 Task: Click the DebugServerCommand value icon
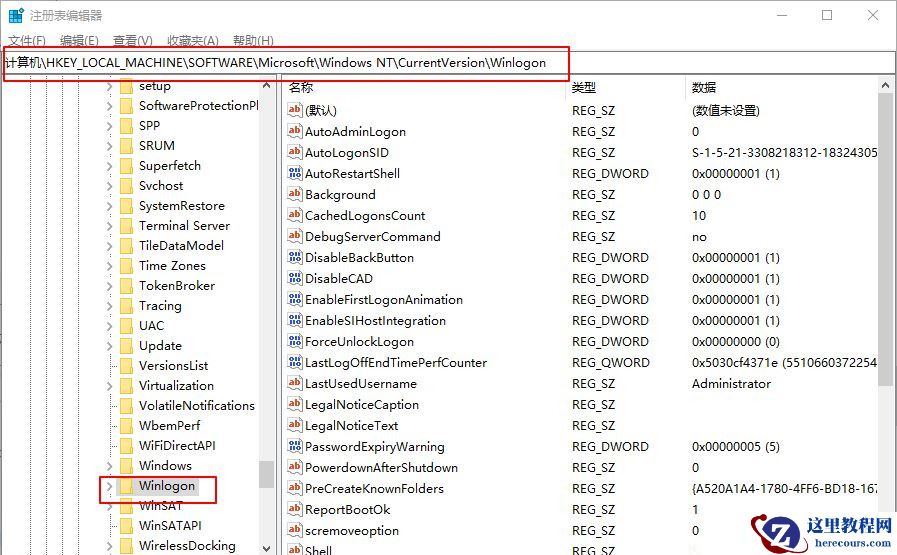tap(295, 236)
